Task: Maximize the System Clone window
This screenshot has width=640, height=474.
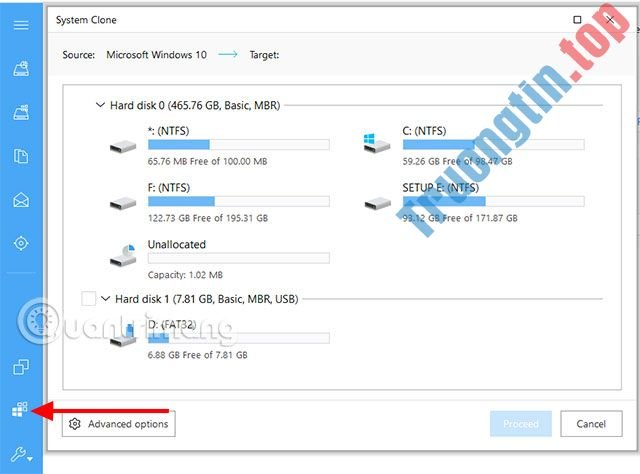Action: coord(577,20)
